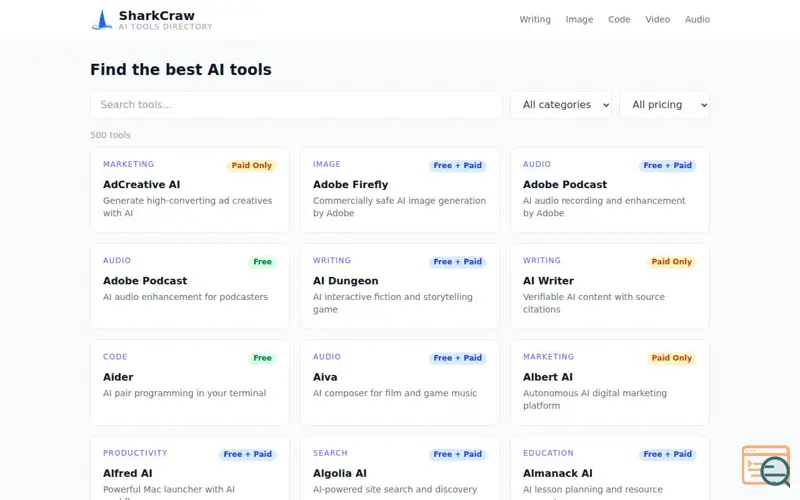Go to the Video nav link
This screenshot has height=500, width=800.
pyautogui.click(x=657, y=19)
